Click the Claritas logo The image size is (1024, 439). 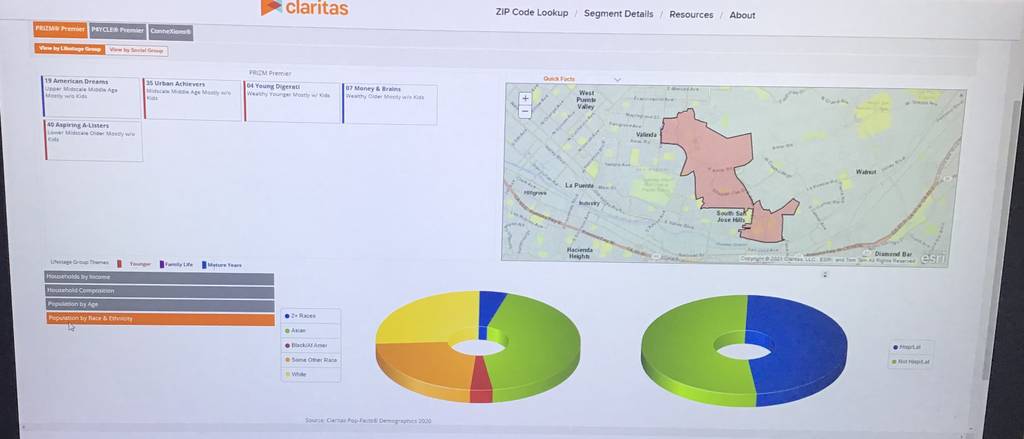click(304, 7)
